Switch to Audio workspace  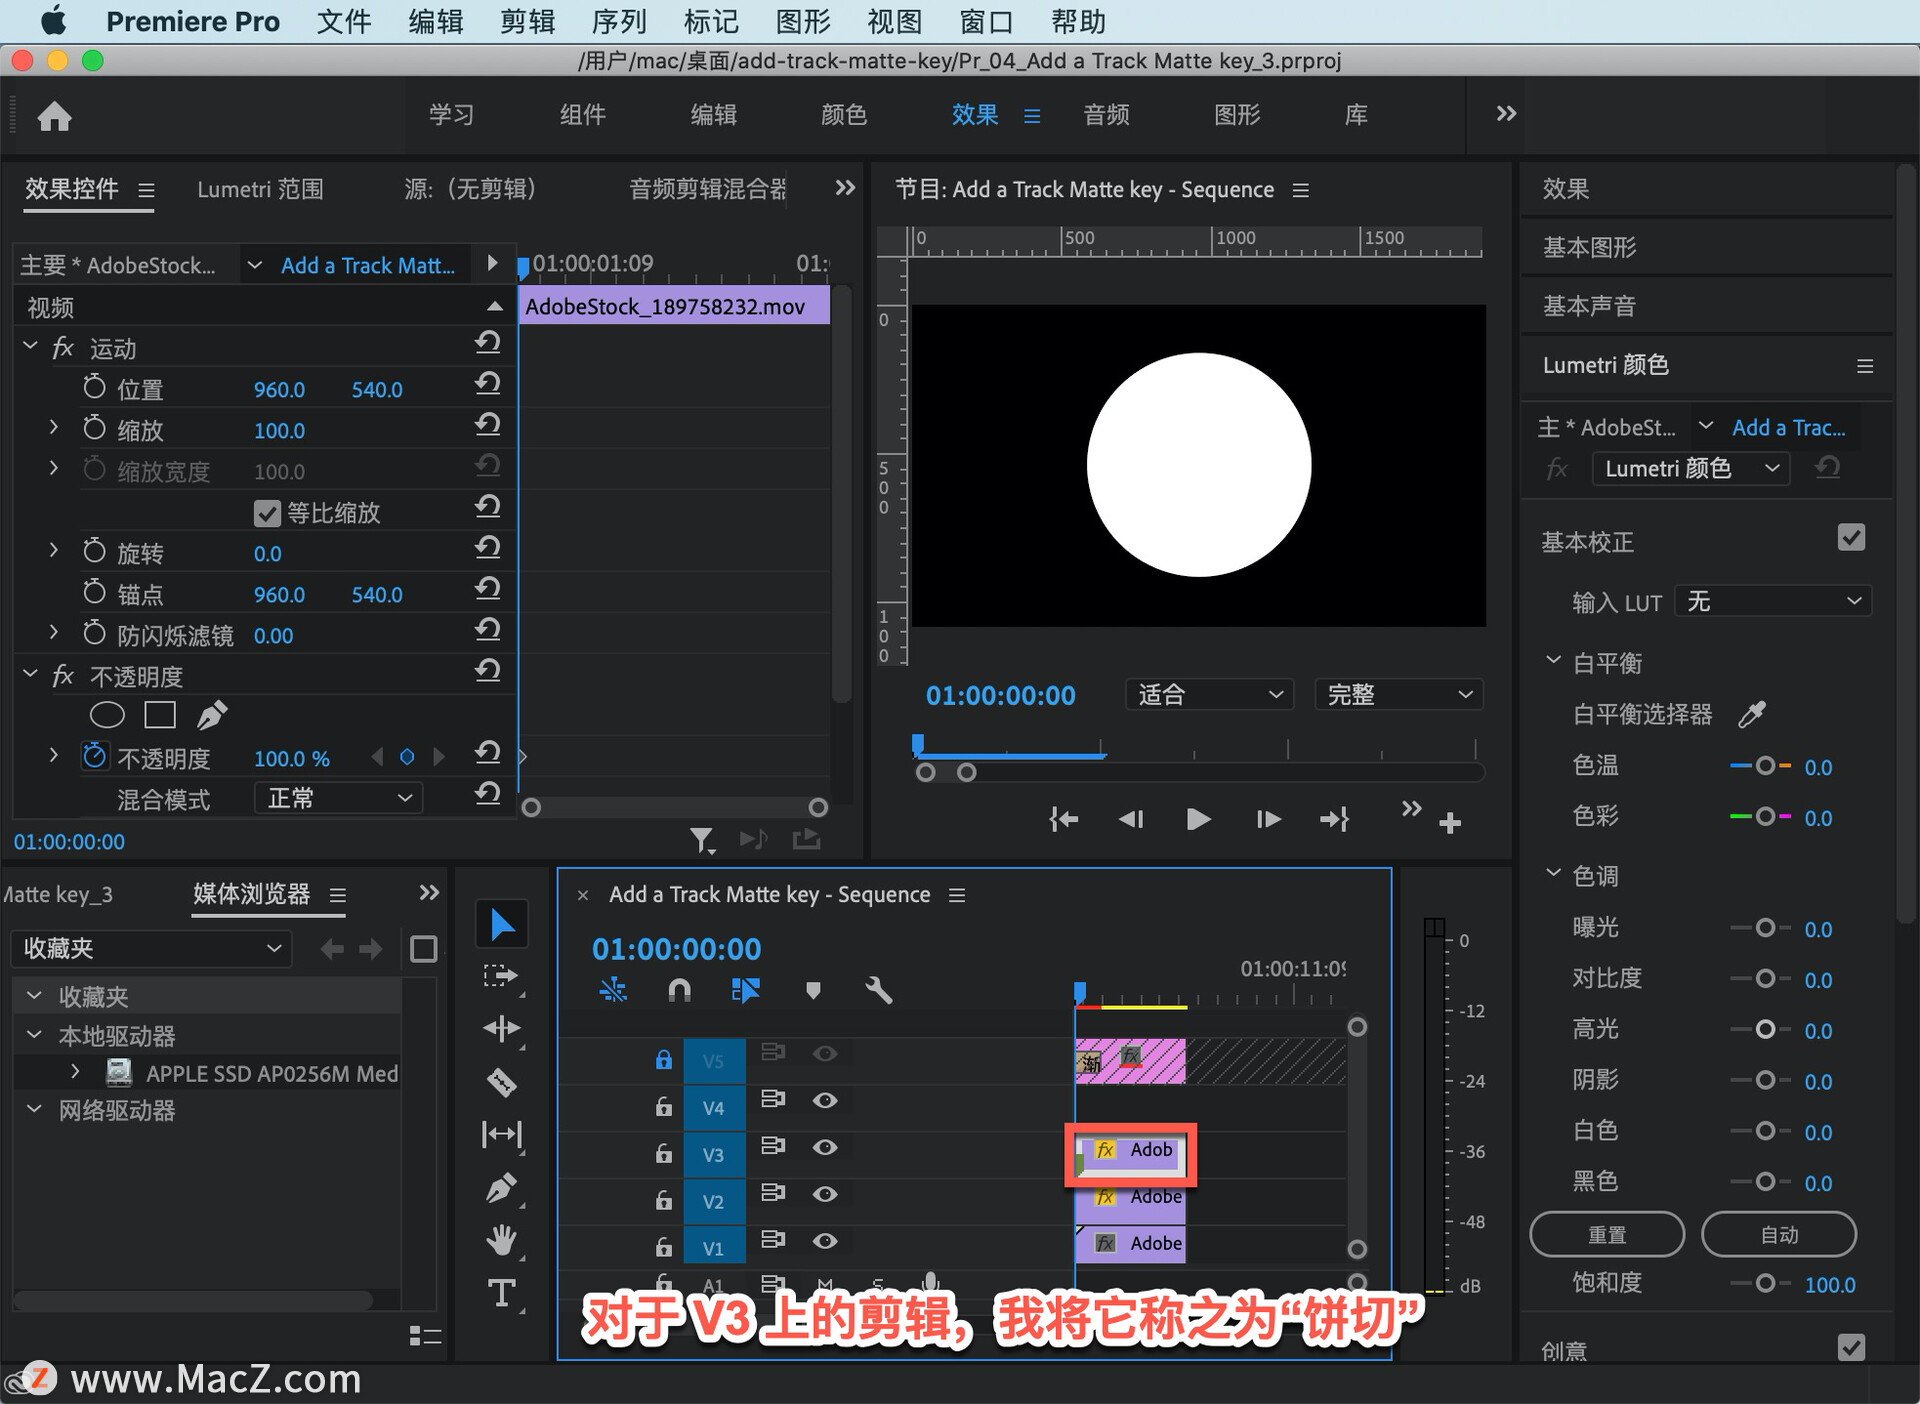point(1106,115)
